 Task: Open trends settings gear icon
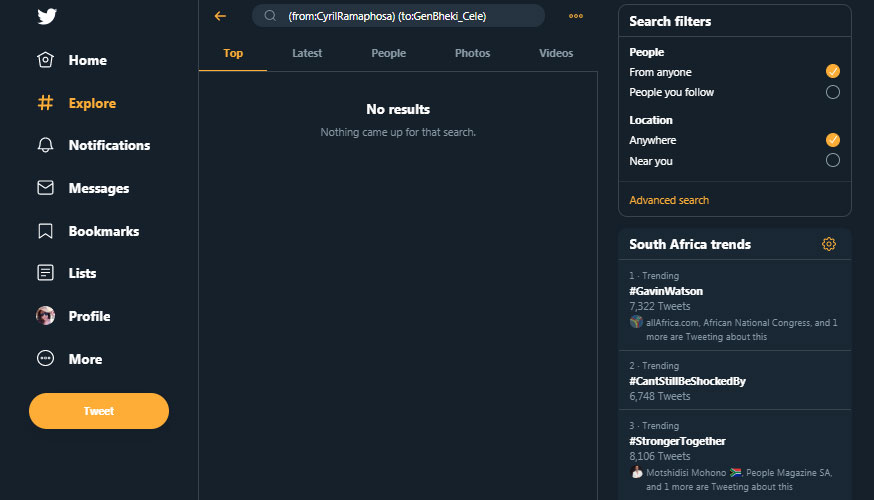[x=828, y=244]
